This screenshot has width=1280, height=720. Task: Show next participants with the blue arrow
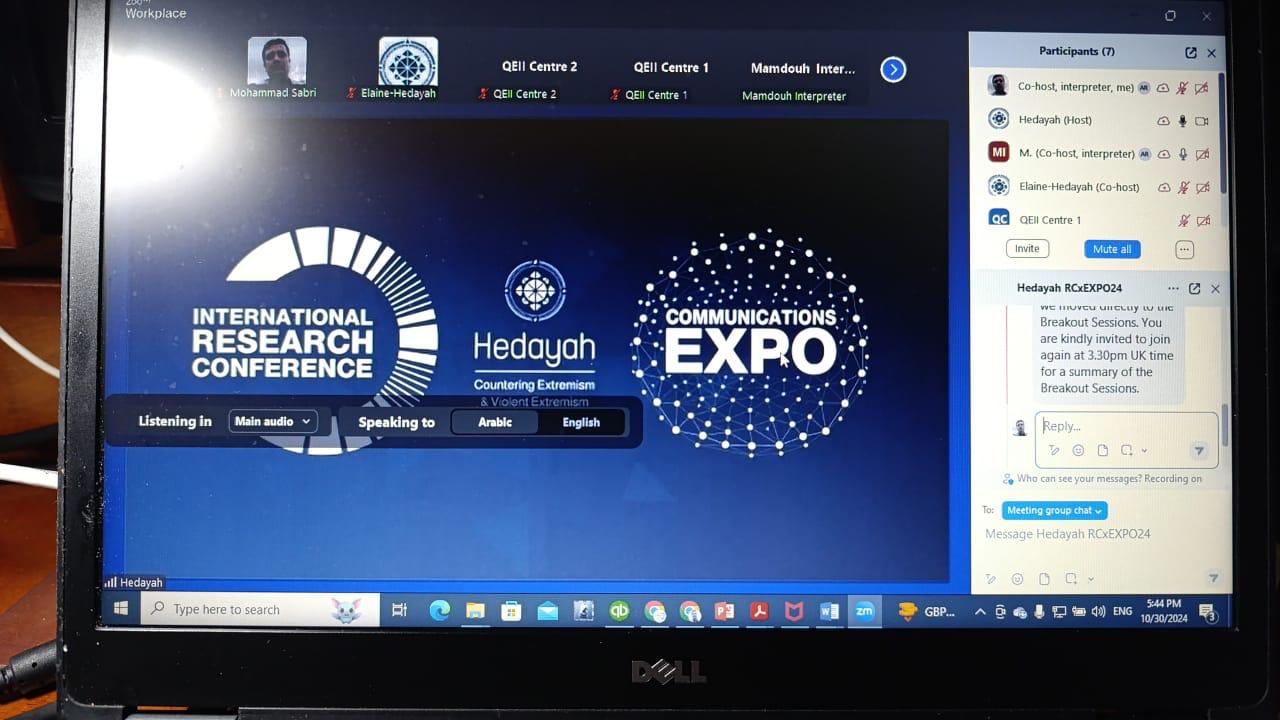893,70
